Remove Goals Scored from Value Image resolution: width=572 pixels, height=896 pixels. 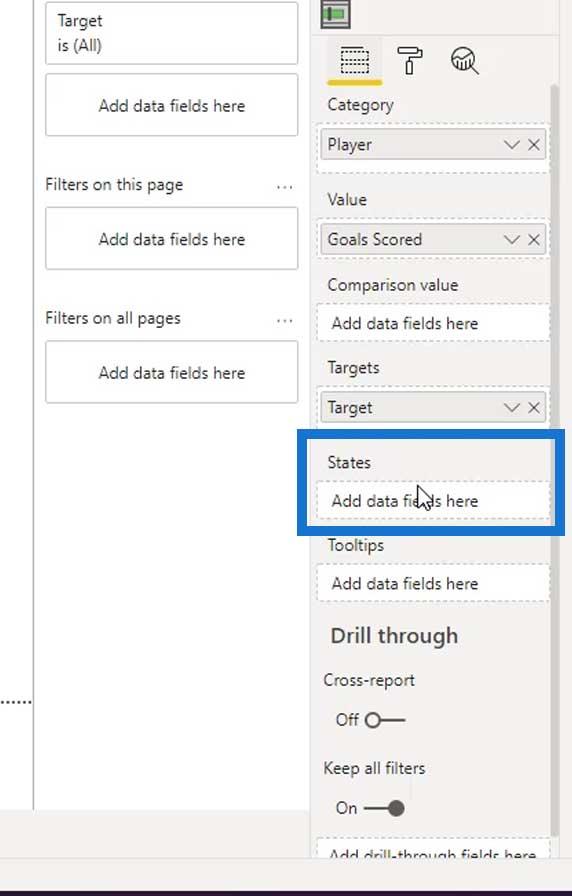534,239
